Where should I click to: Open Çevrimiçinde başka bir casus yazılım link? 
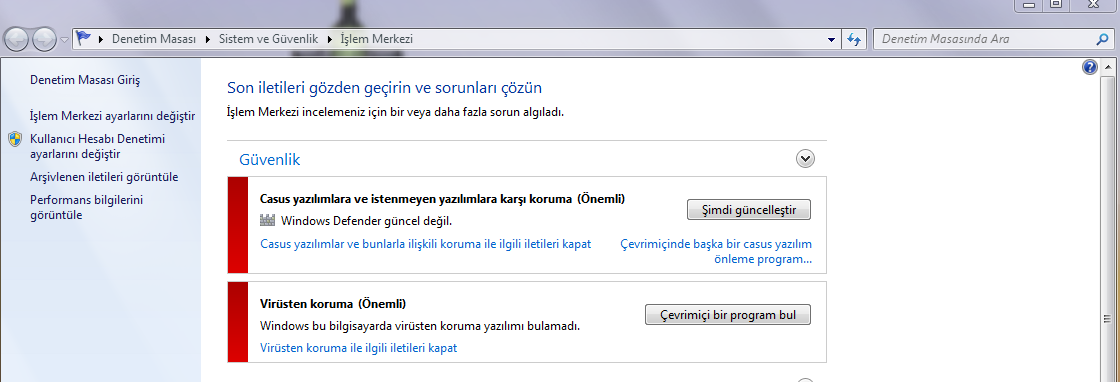(716, 251)
